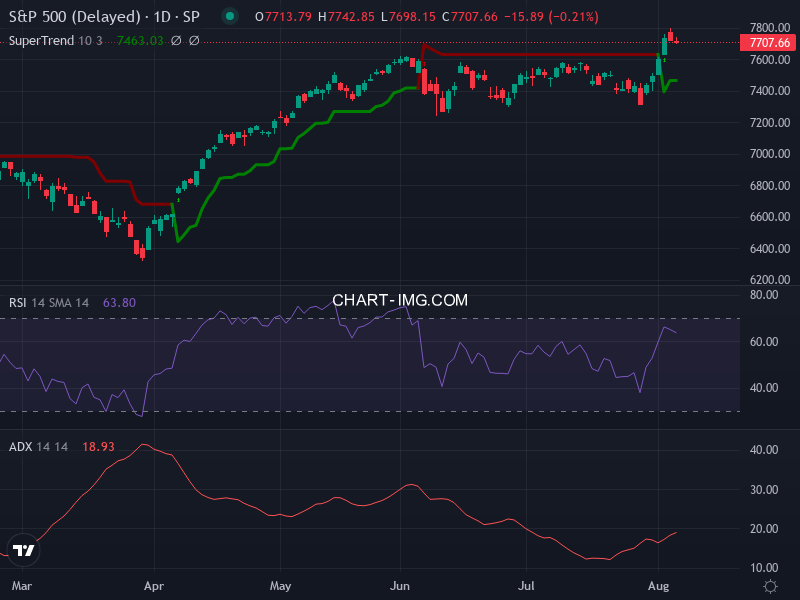Click RSI value 63.80

click(119, 303)
